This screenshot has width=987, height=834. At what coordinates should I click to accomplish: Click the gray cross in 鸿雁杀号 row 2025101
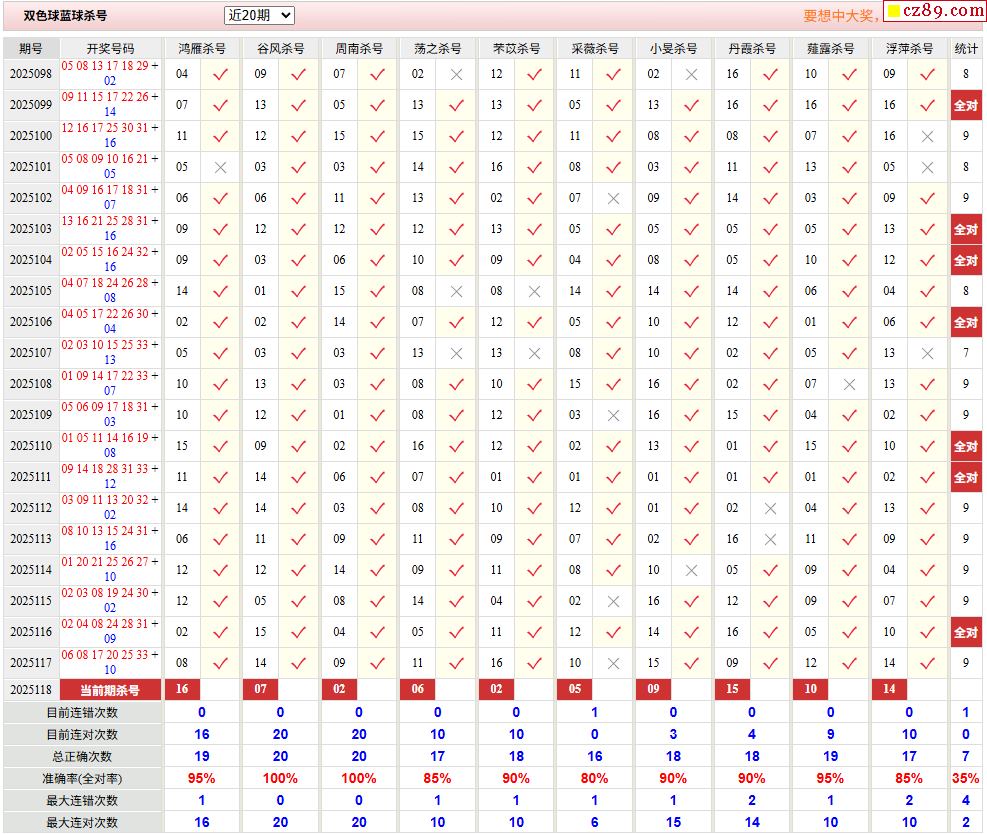click(x=221, y=167)
